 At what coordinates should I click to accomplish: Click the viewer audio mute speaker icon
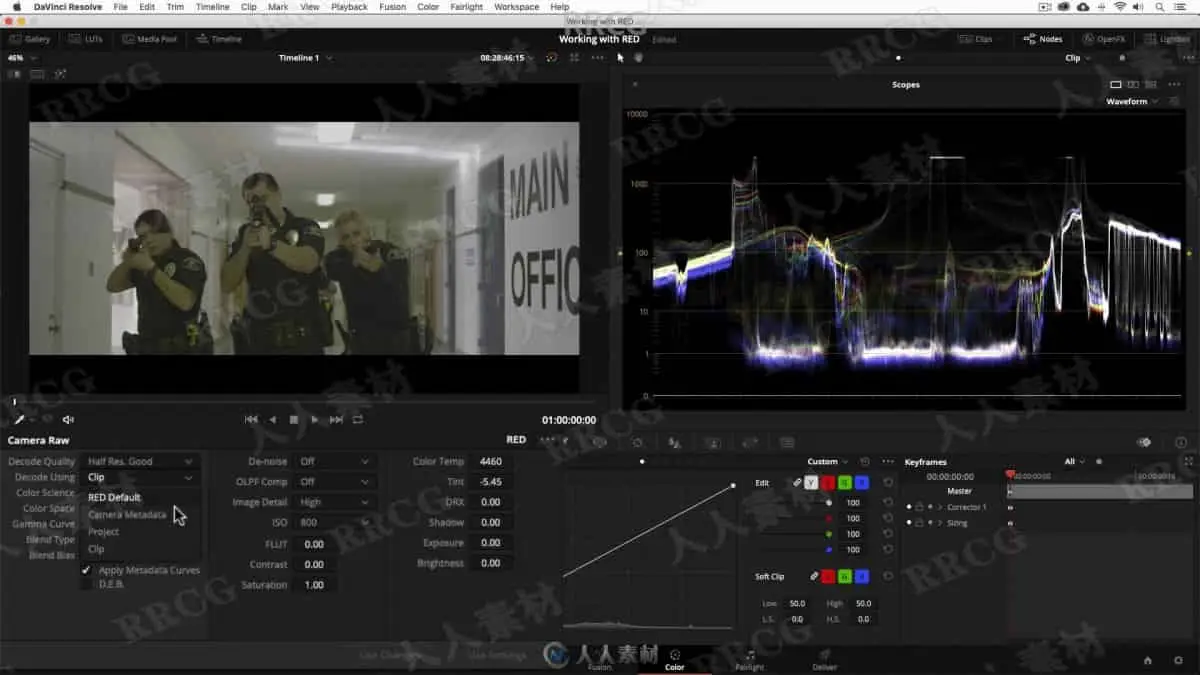coord(68,420)
